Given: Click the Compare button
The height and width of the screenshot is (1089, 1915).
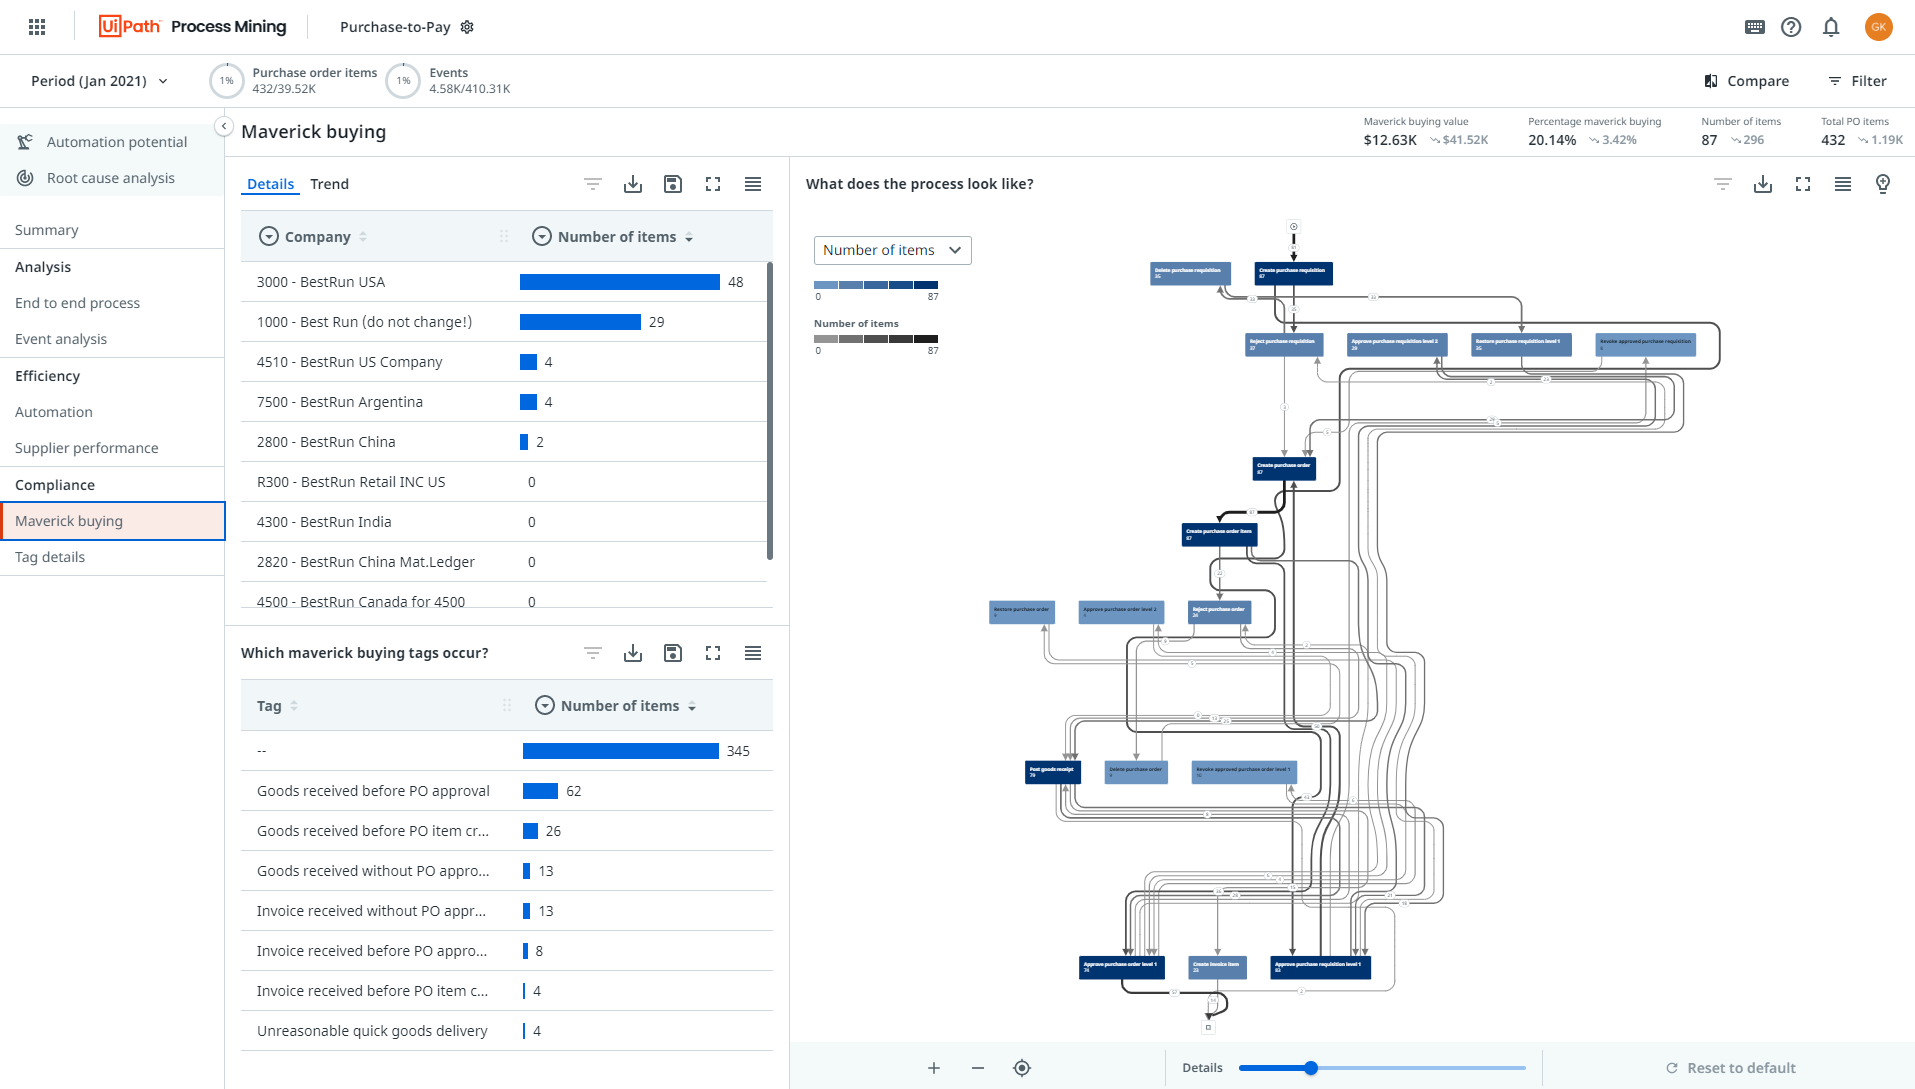Looking at the screenshot, I should pyautogui.click(x=1746, y=81).
